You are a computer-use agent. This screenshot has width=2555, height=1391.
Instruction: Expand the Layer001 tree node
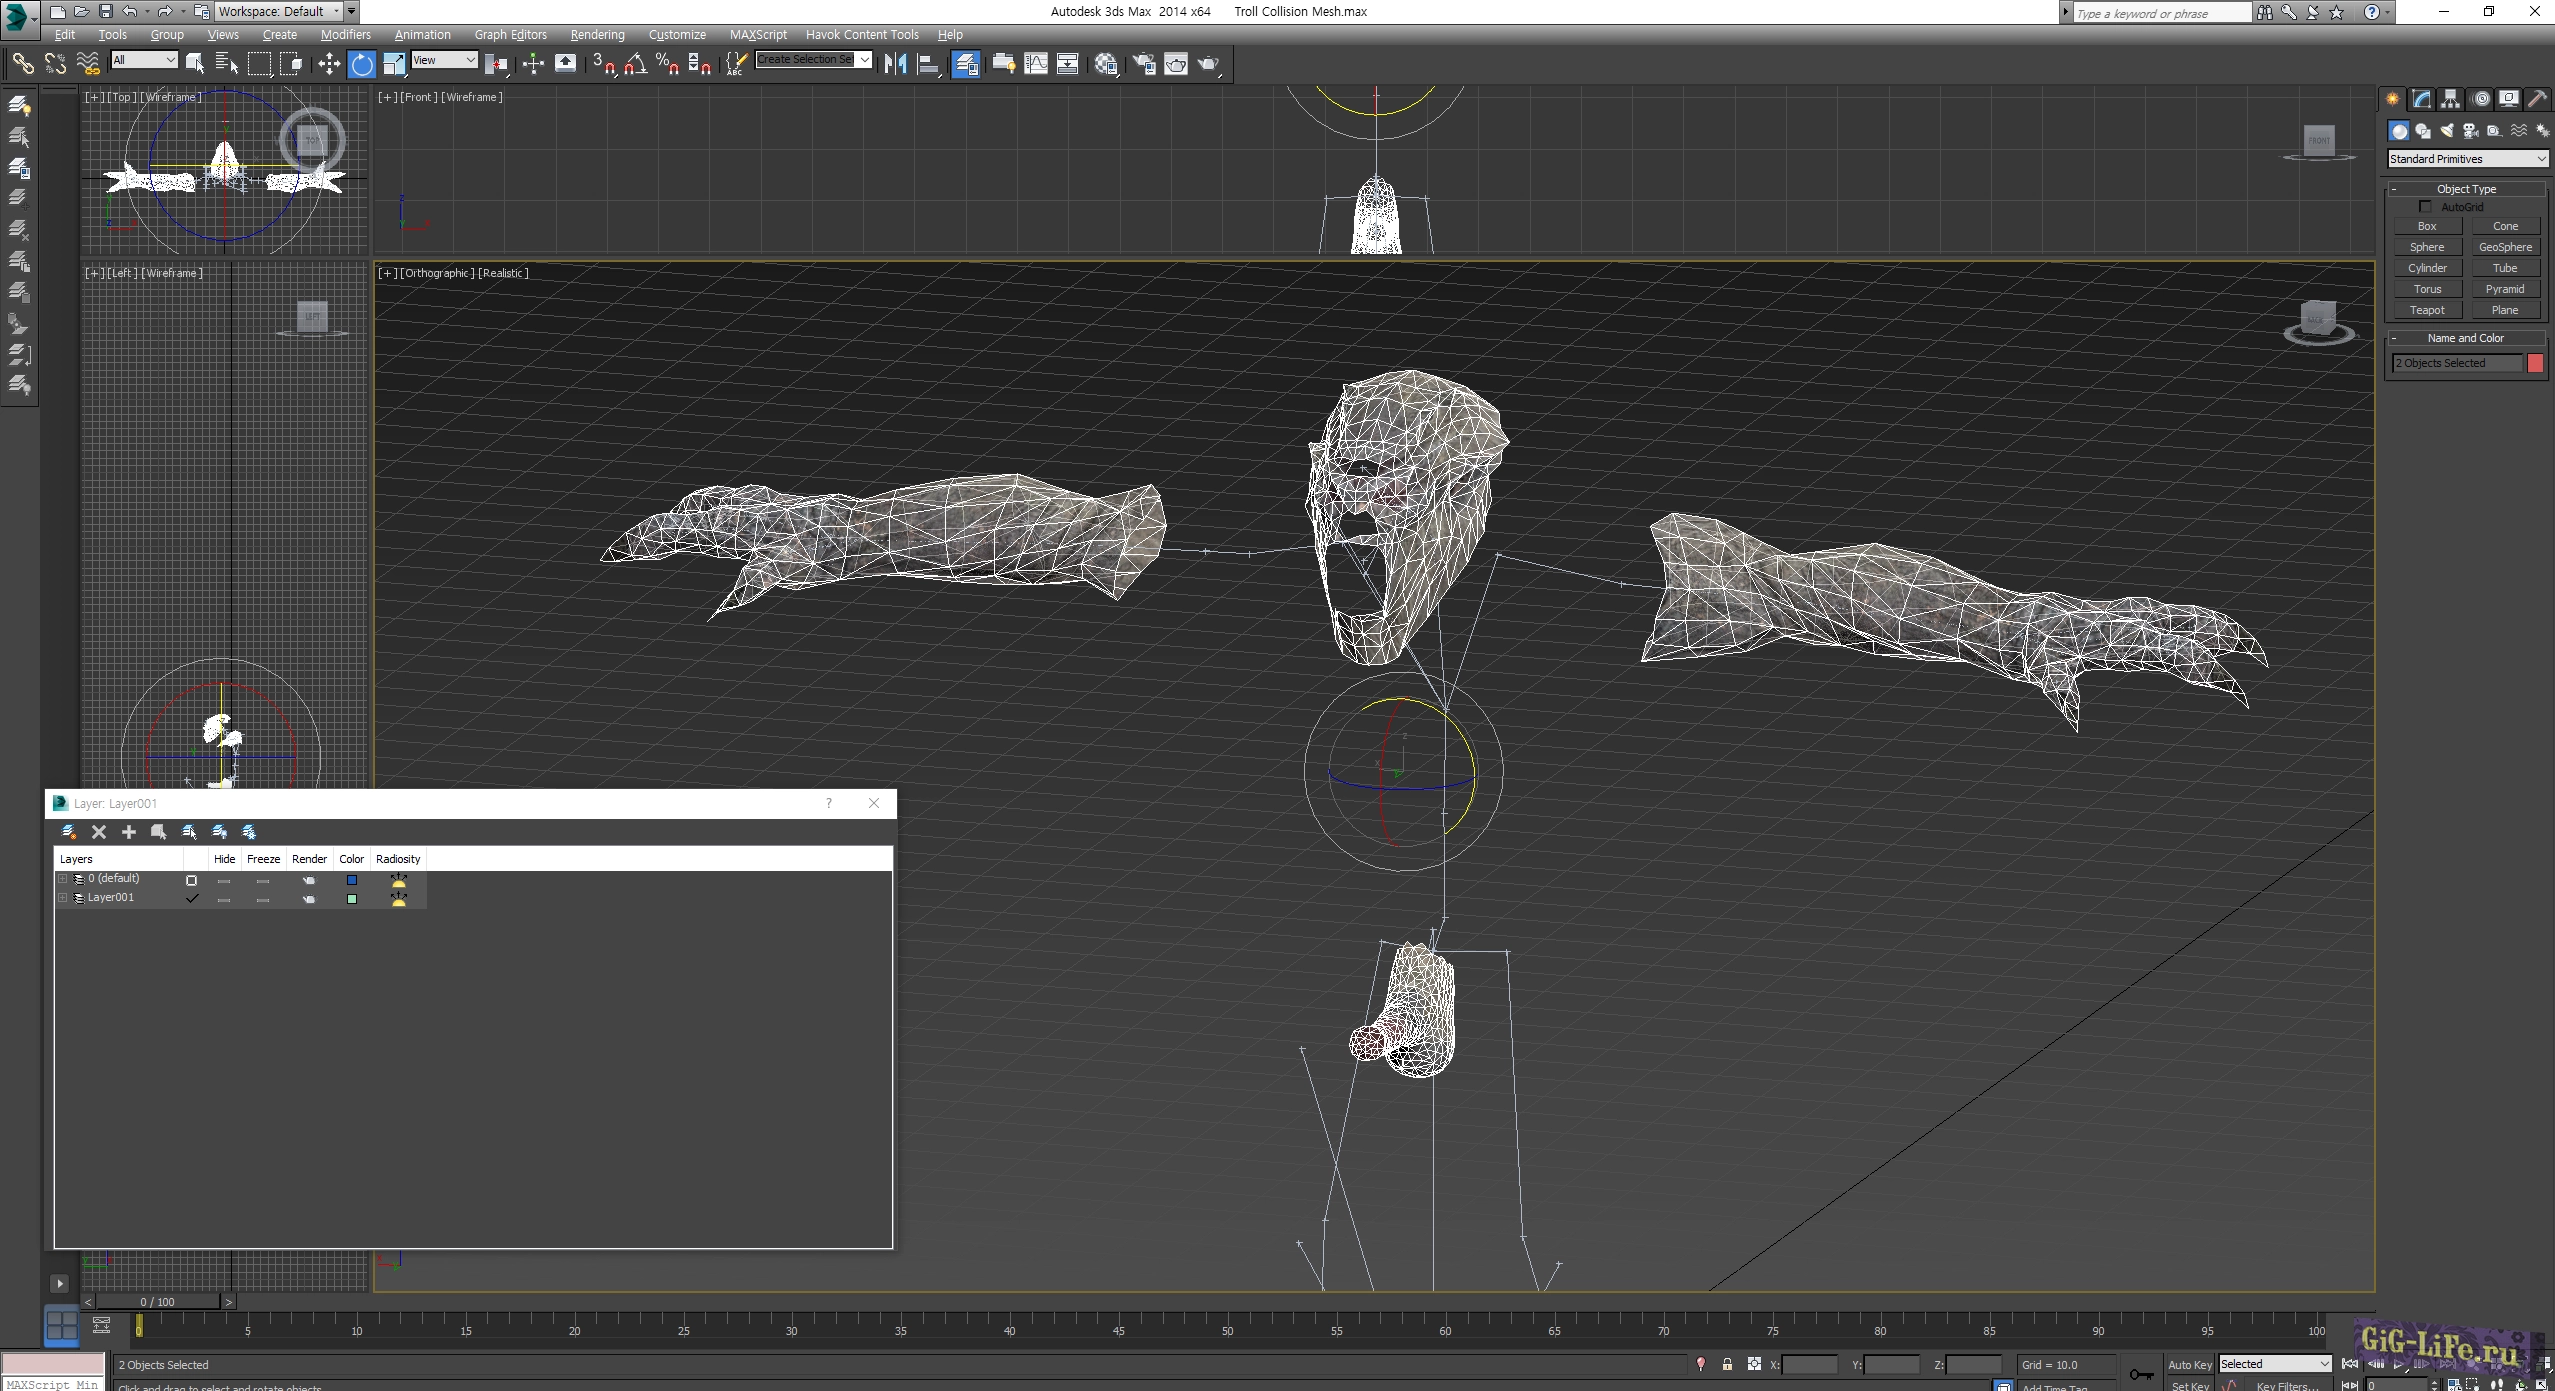pos(63,898)
